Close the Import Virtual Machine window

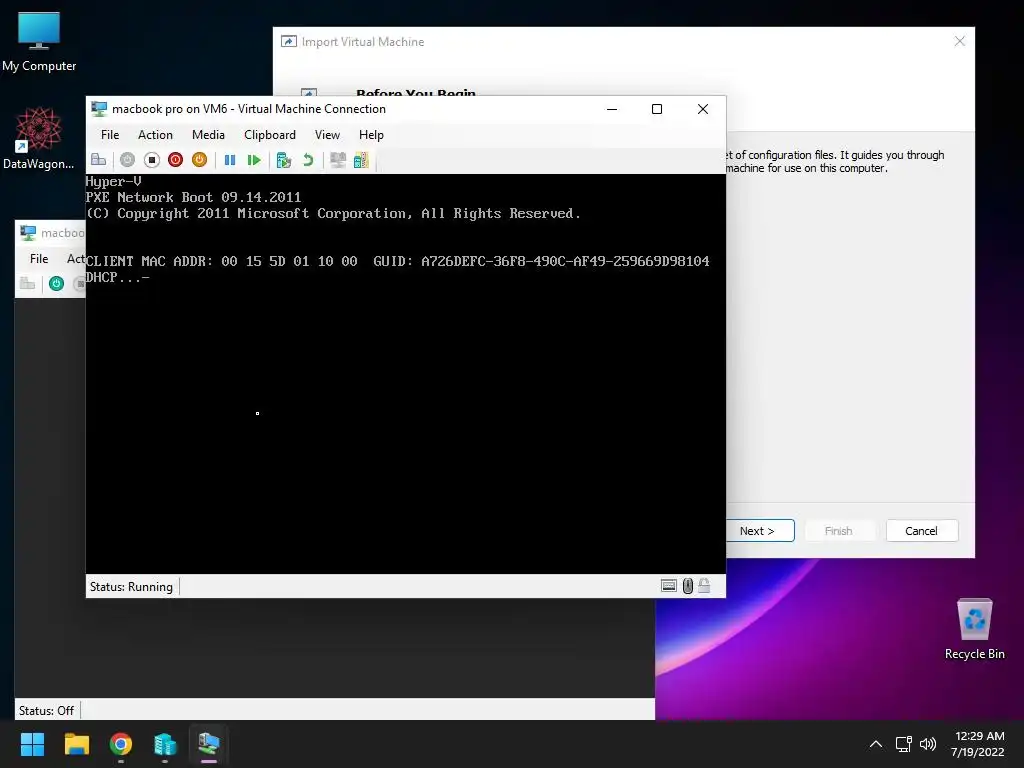tap(959, 41)
